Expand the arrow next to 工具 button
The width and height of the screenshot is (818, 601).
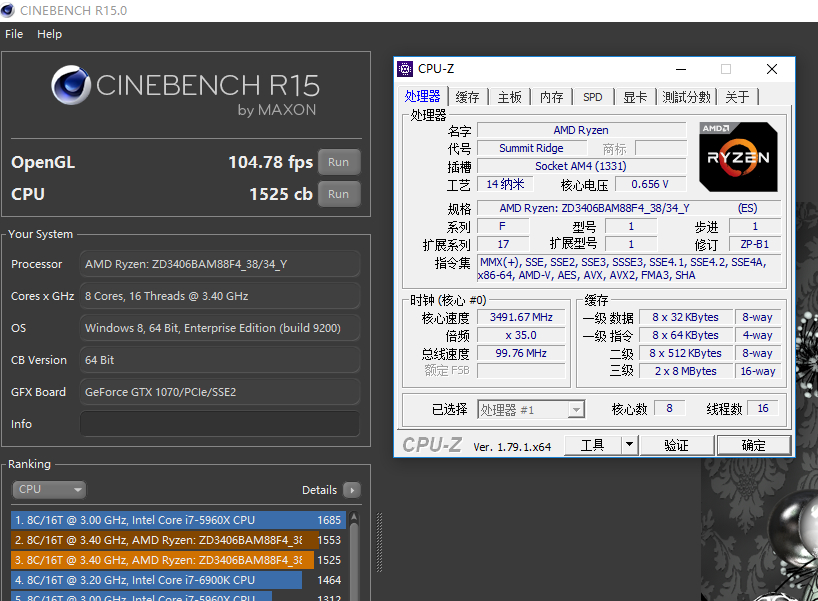point(628,445)
